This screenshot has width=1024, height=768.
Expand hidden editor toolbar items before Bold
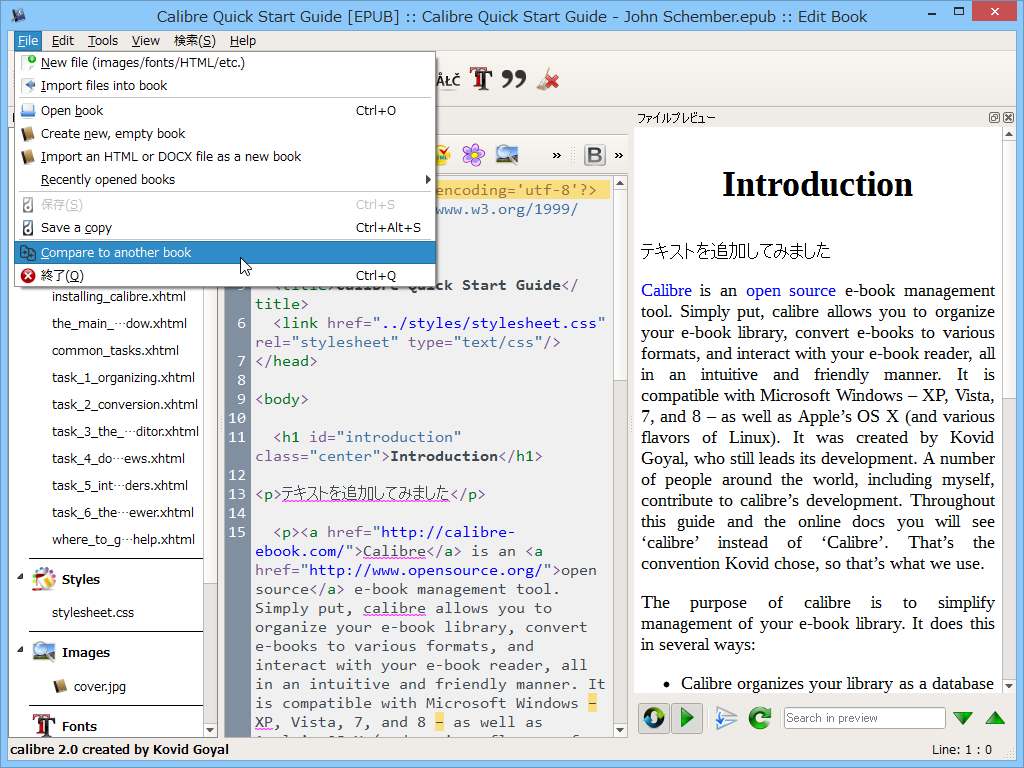[x=556, y=155]
